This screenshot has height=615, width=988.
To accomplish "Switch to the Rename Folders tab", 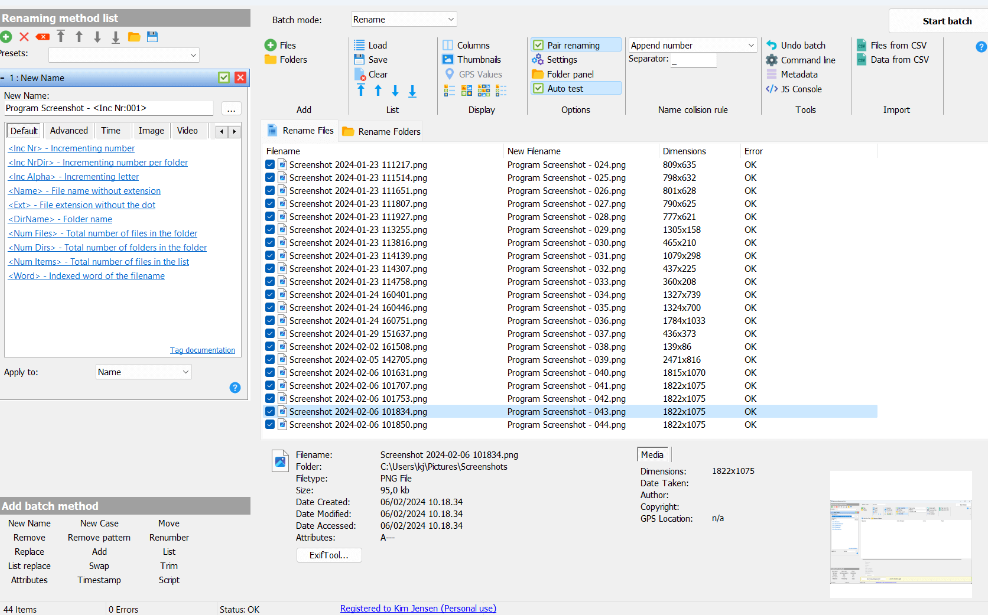I will click(381, 131).
